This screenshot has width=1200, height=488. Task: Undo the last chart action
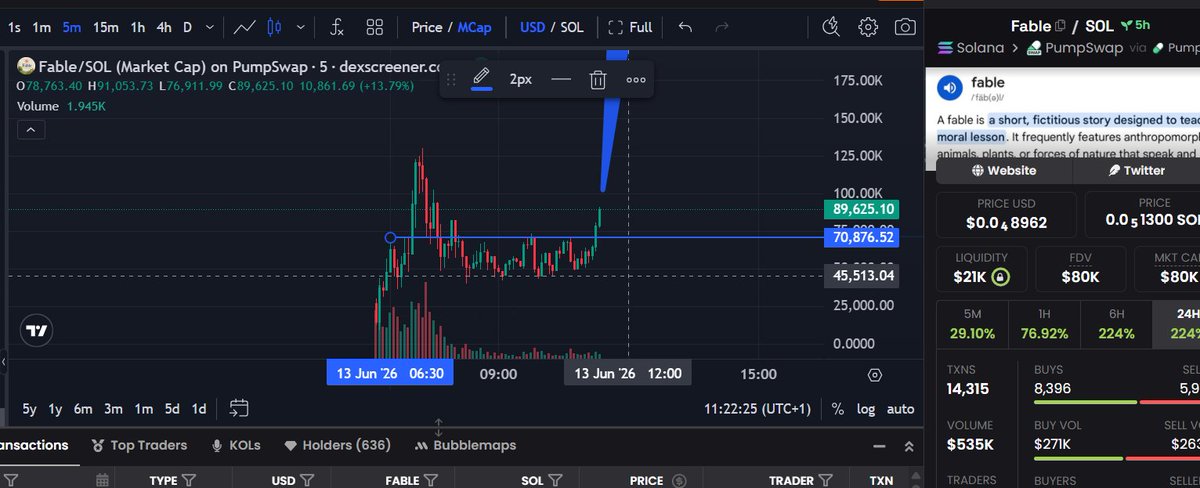[x=685, y=27]
